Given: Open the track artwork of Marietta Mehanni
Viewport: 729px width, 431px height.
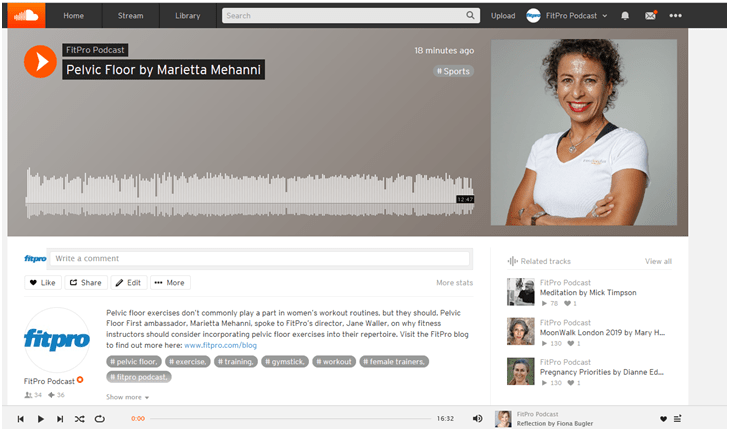Looking at the screenshot, I should pyautogui.click(x=584, y=132).
